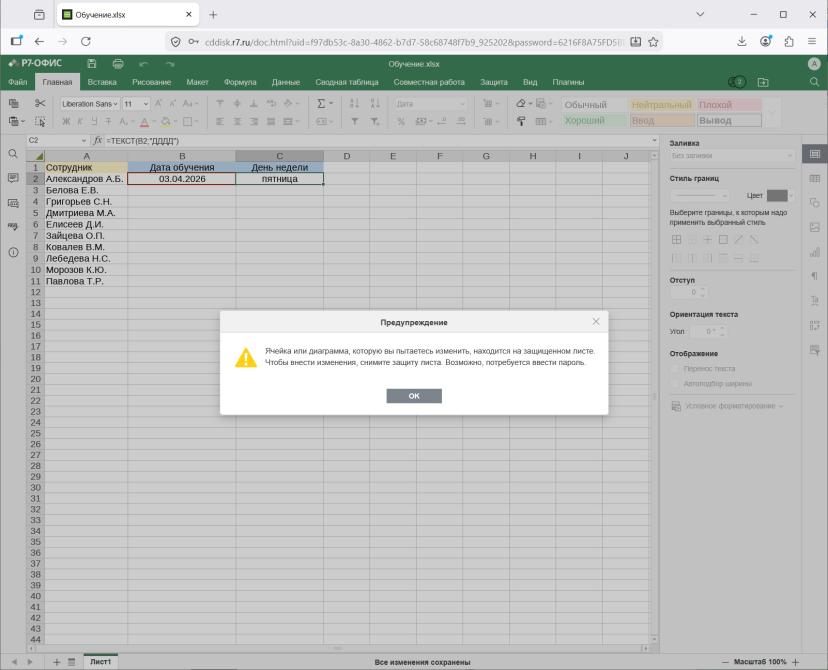Toggle Перенос текста checkbox
This screenshot has height=670, width=828.
[675, 369]
